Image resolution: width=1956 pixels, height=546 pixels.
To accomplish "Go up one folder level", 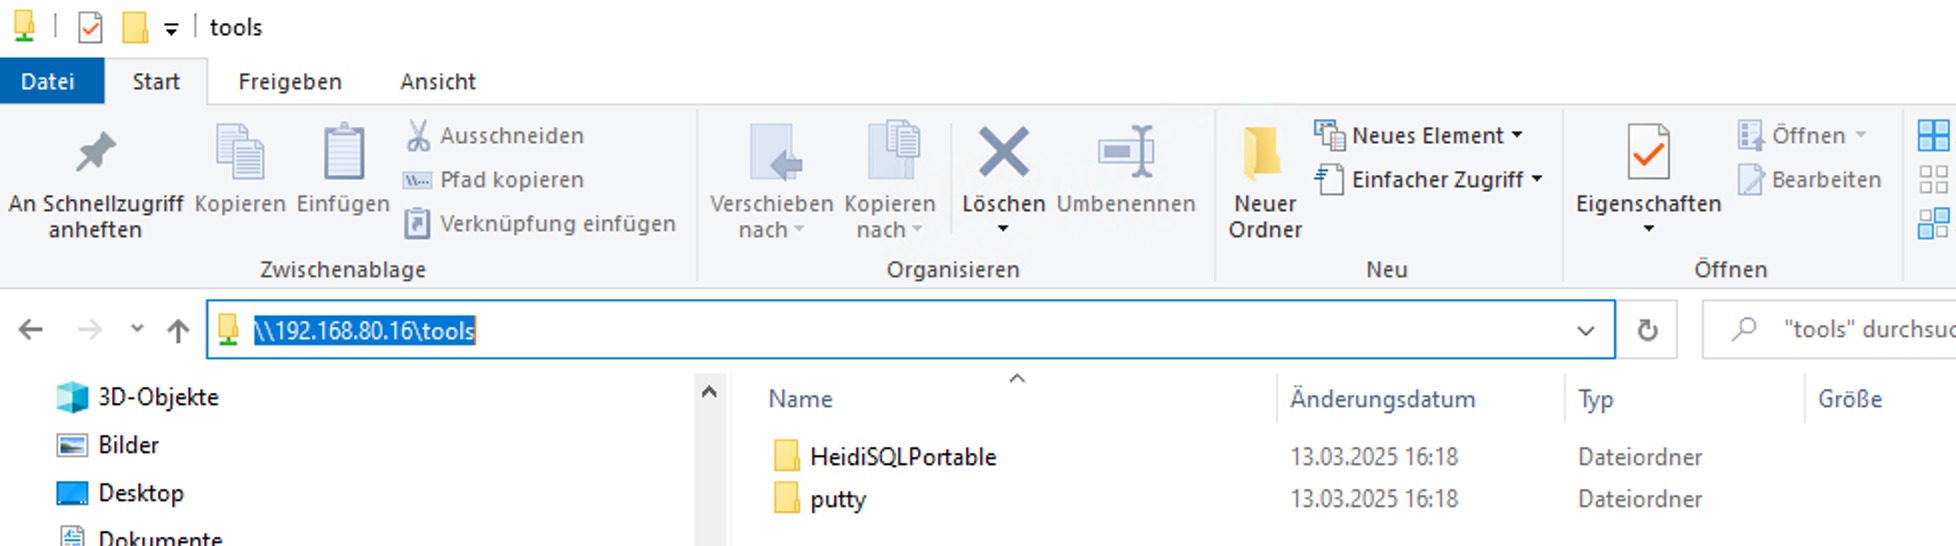I will point(178,330).
